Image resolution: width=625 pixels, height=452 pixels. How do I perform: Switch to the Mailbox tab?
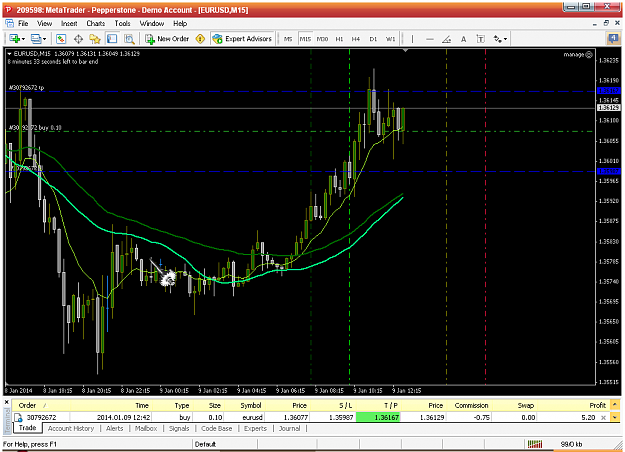coord(146,428)
